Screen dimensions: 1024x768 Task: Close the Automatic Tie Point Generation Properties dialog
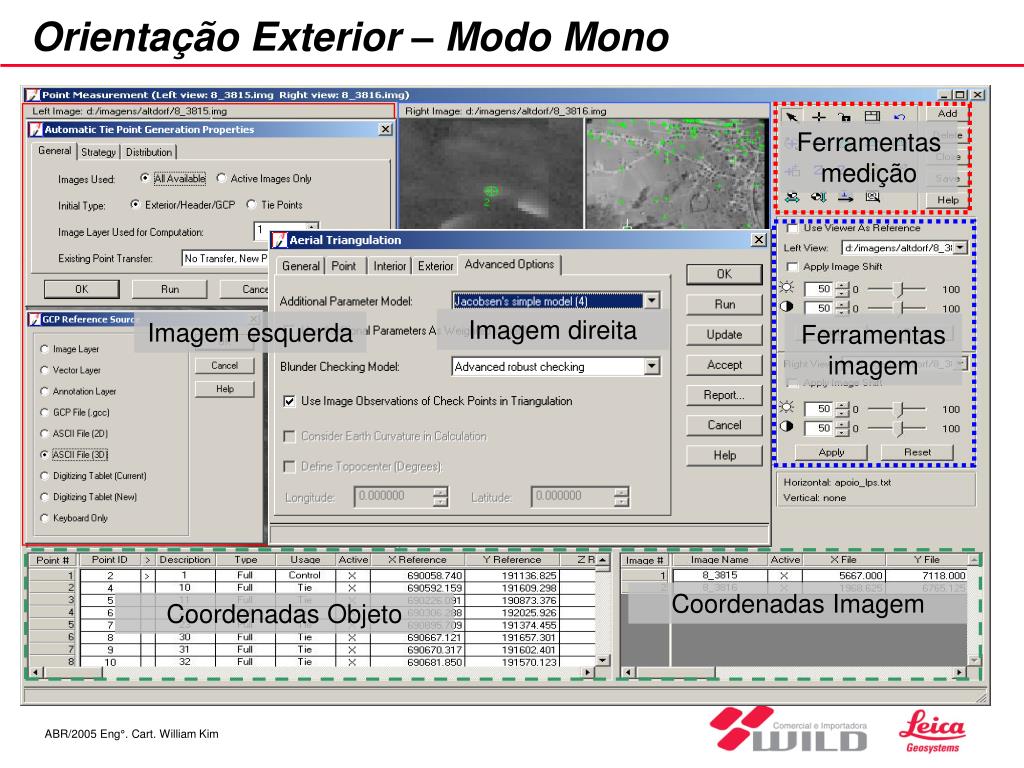pyautogui.click(x=385, y=129)
